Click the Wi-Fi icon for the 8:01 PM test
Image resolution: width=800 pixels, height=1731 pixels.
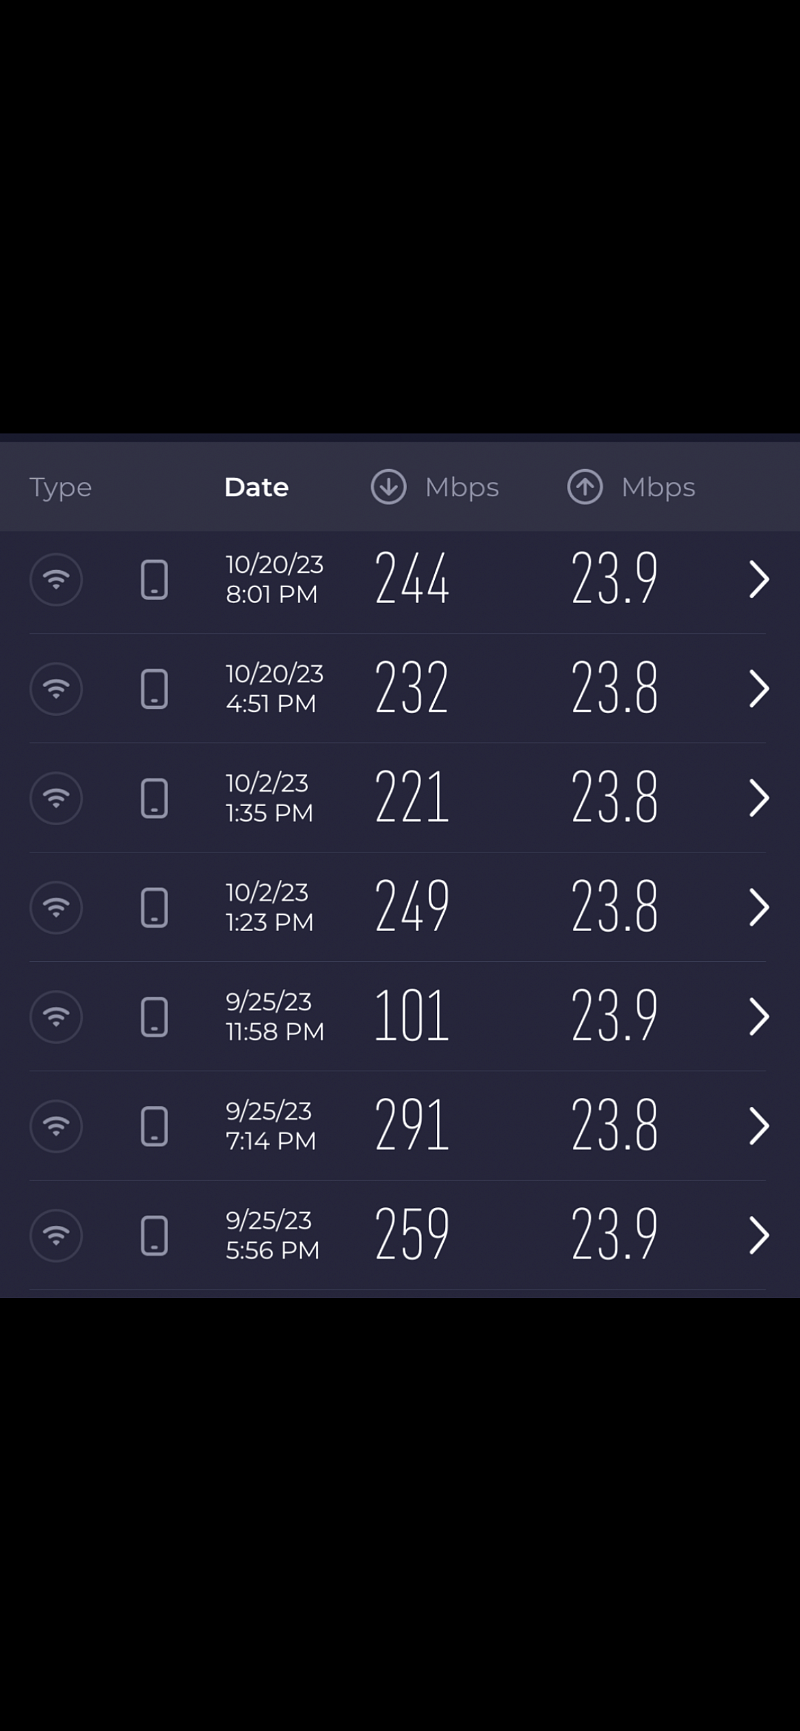coord(56,579)
